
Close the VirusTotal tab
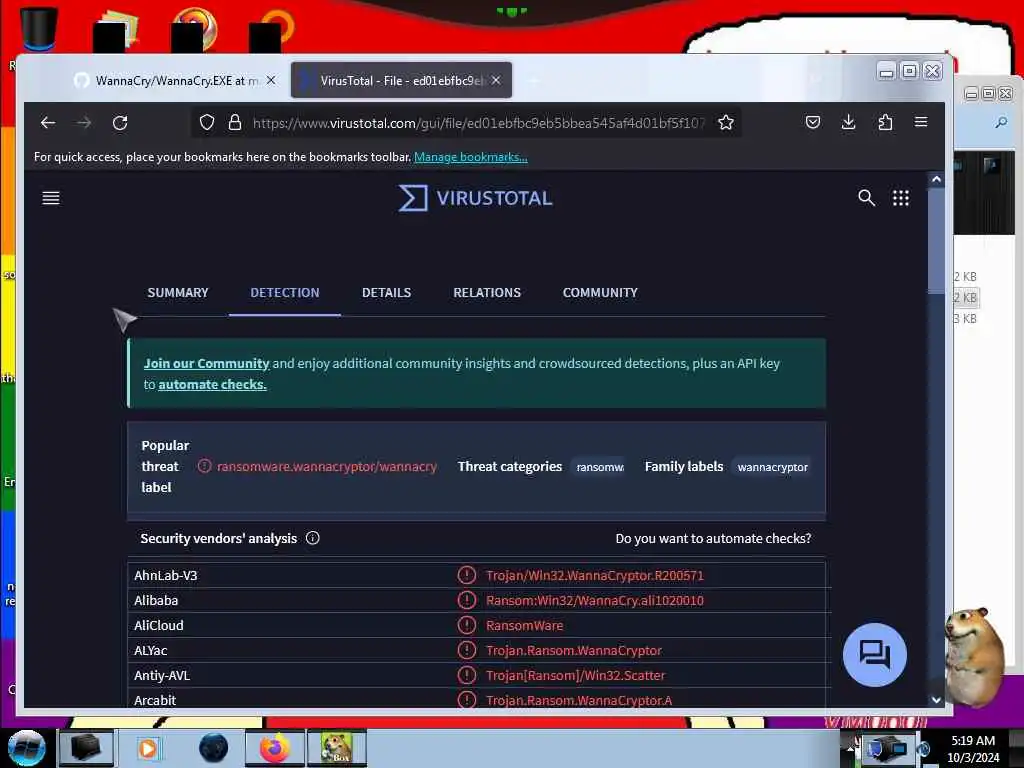(496, 80)
